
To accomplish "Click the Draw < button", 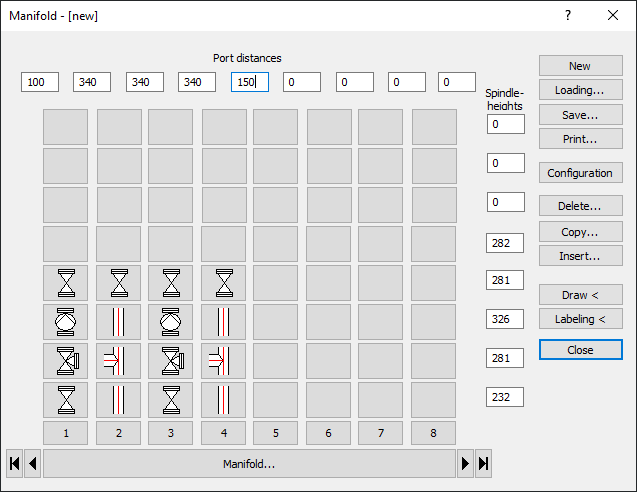I will tap(581, 295).
